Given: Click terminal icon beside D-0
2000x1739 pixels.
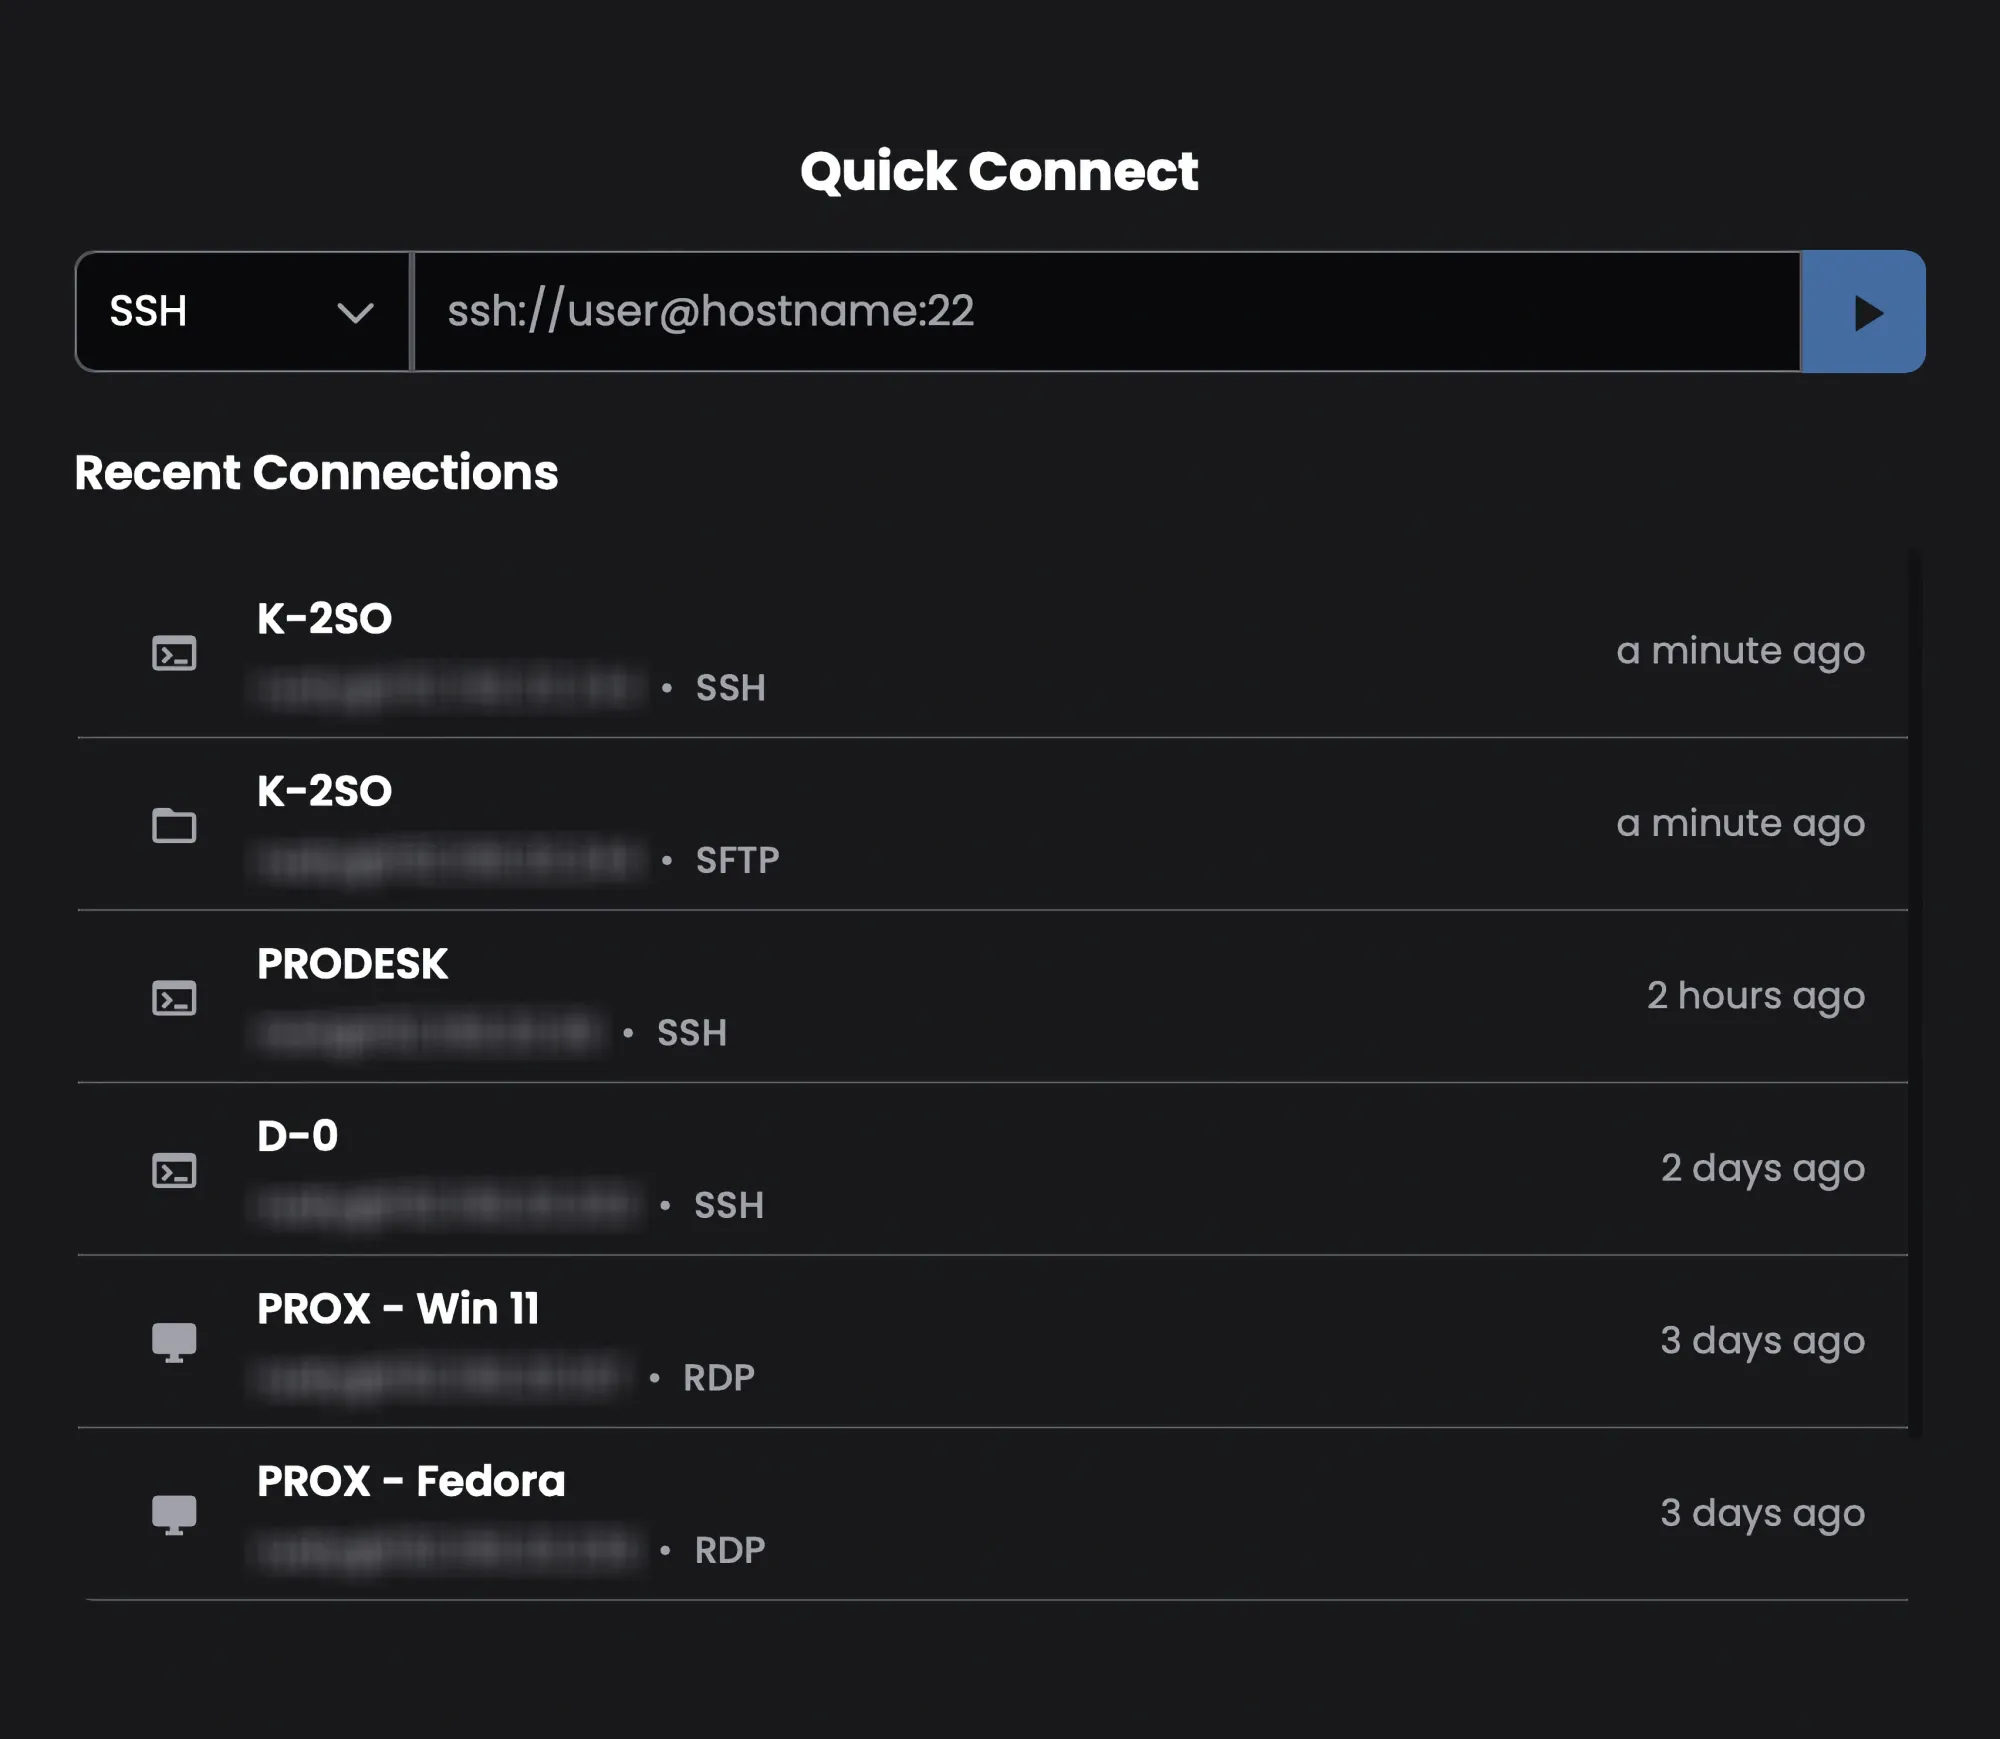Looking at the screenshot, I should point(174,1171).
